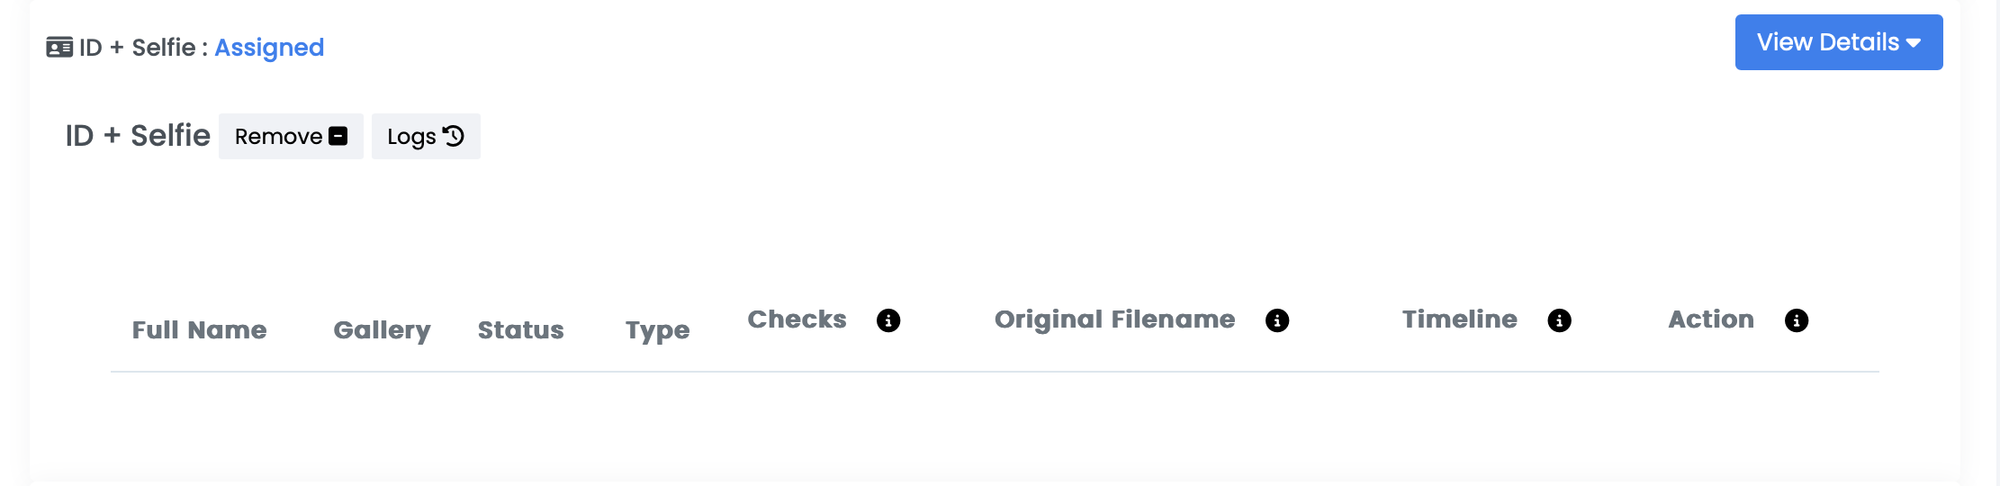Click the info icon beside Timeline
The height and width of the screenshot is (486, 2000).
1559,320
